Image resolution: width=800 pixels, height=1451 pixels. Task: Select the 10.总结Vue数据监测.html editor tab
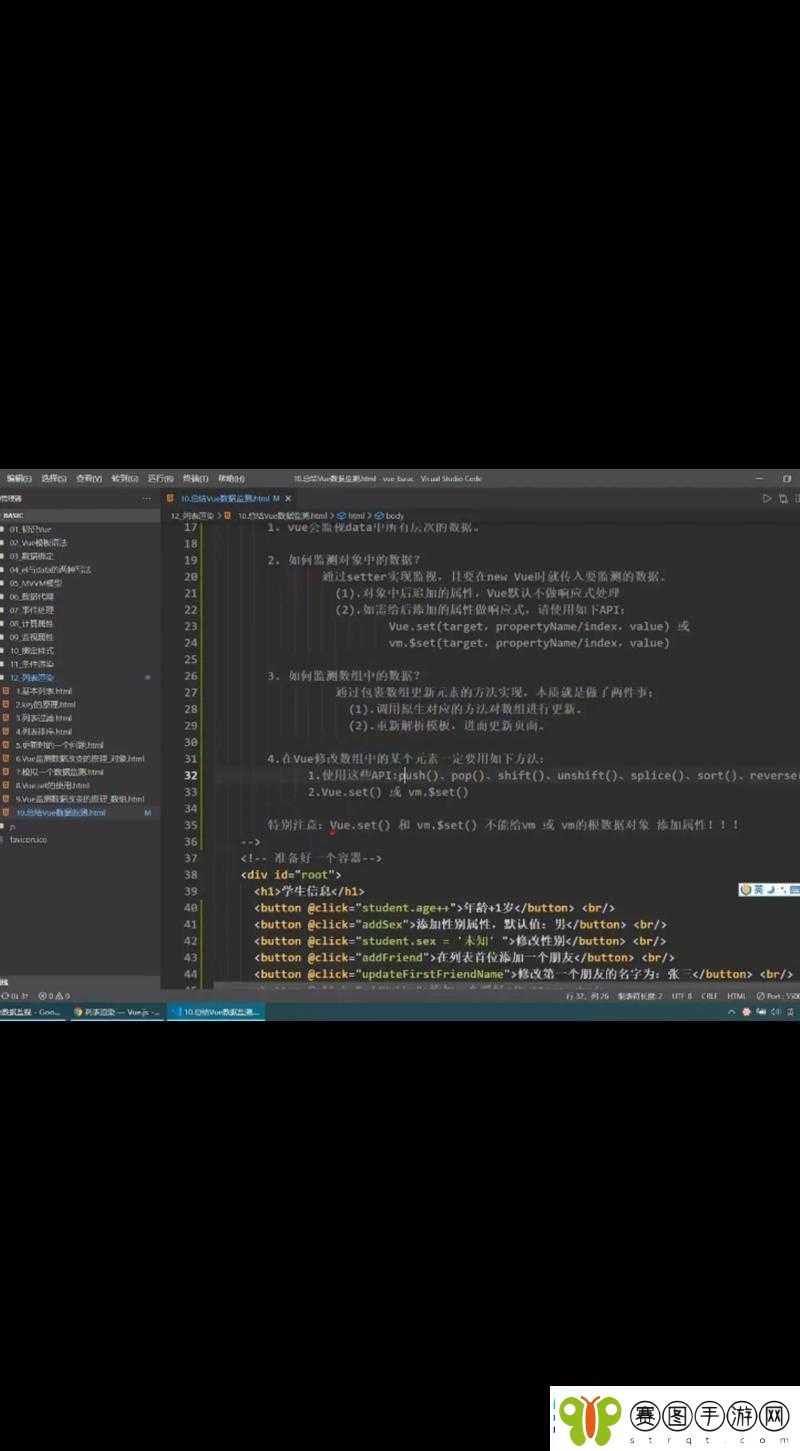click(x=229, y=498)
